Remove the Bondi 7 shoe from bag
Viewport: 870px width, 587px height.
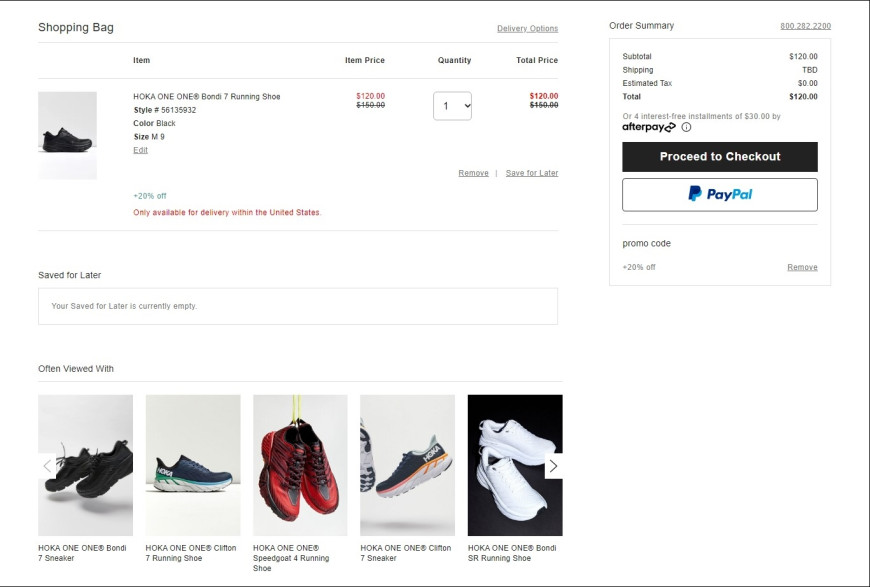pos(473,173)
